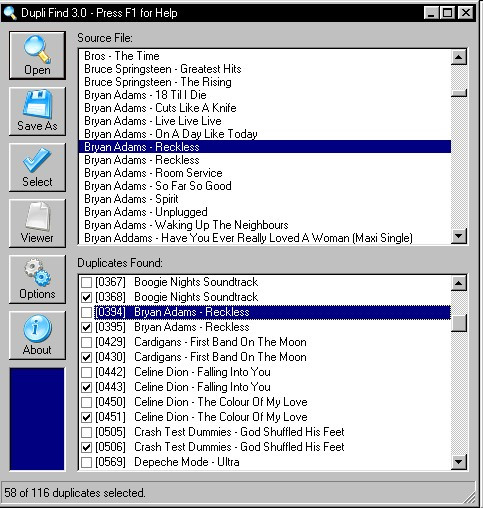Select 'Bryan Adams - Waking Up The Neighbours'
The image size is (483, 508).
point(265,225)
